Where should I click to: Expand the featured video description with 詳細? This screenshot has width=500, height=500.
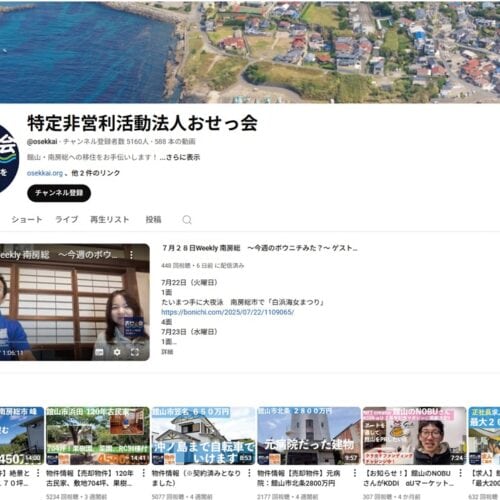point(167,352)
